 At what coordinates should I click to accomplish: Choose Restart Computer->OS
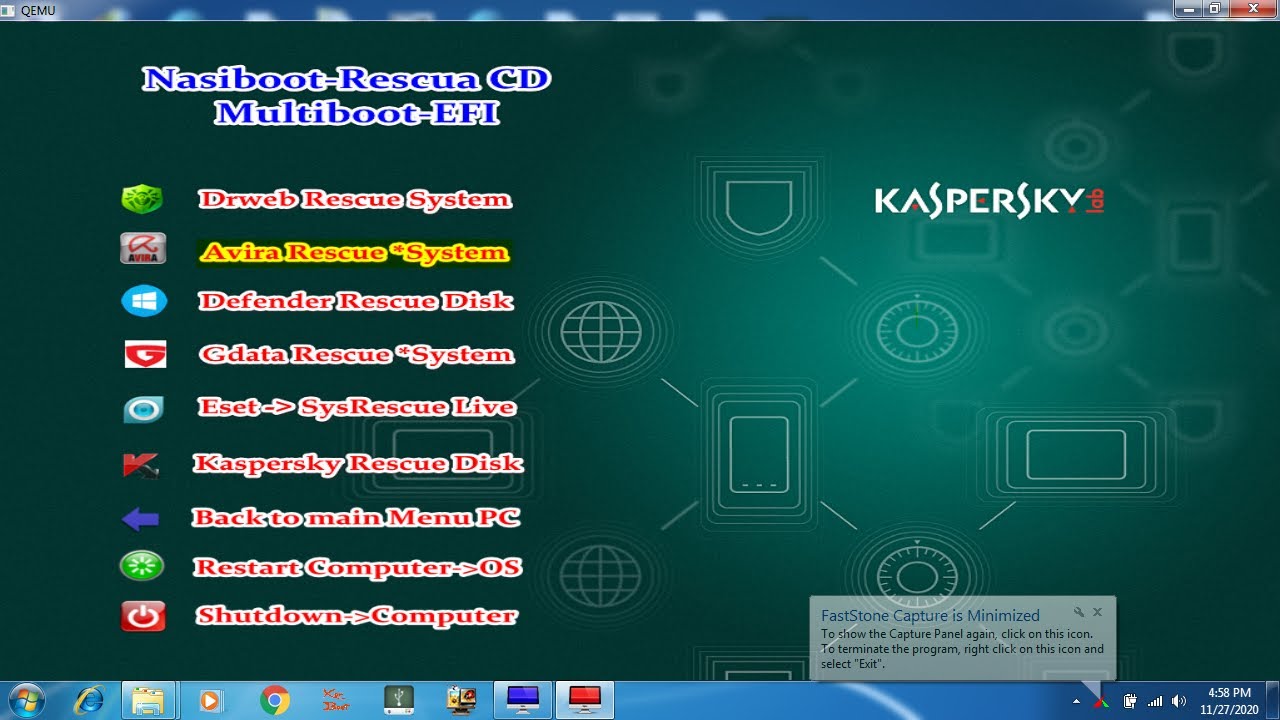point(358,567)
